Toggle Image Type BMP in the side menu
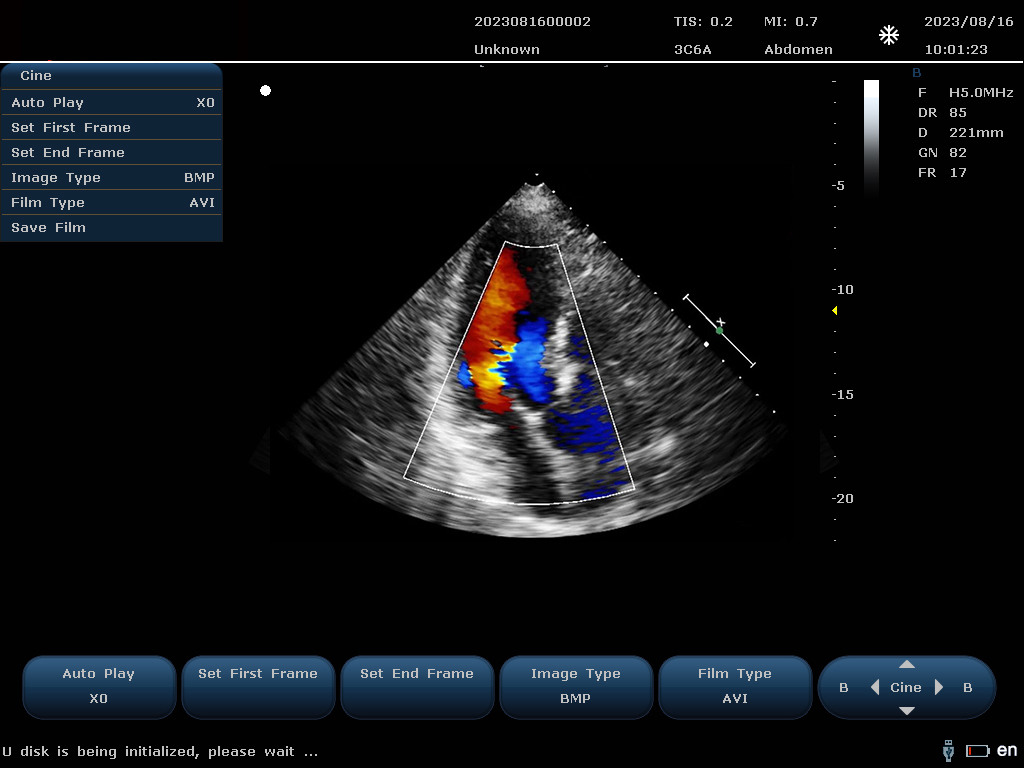 click(x=111, y=177)
